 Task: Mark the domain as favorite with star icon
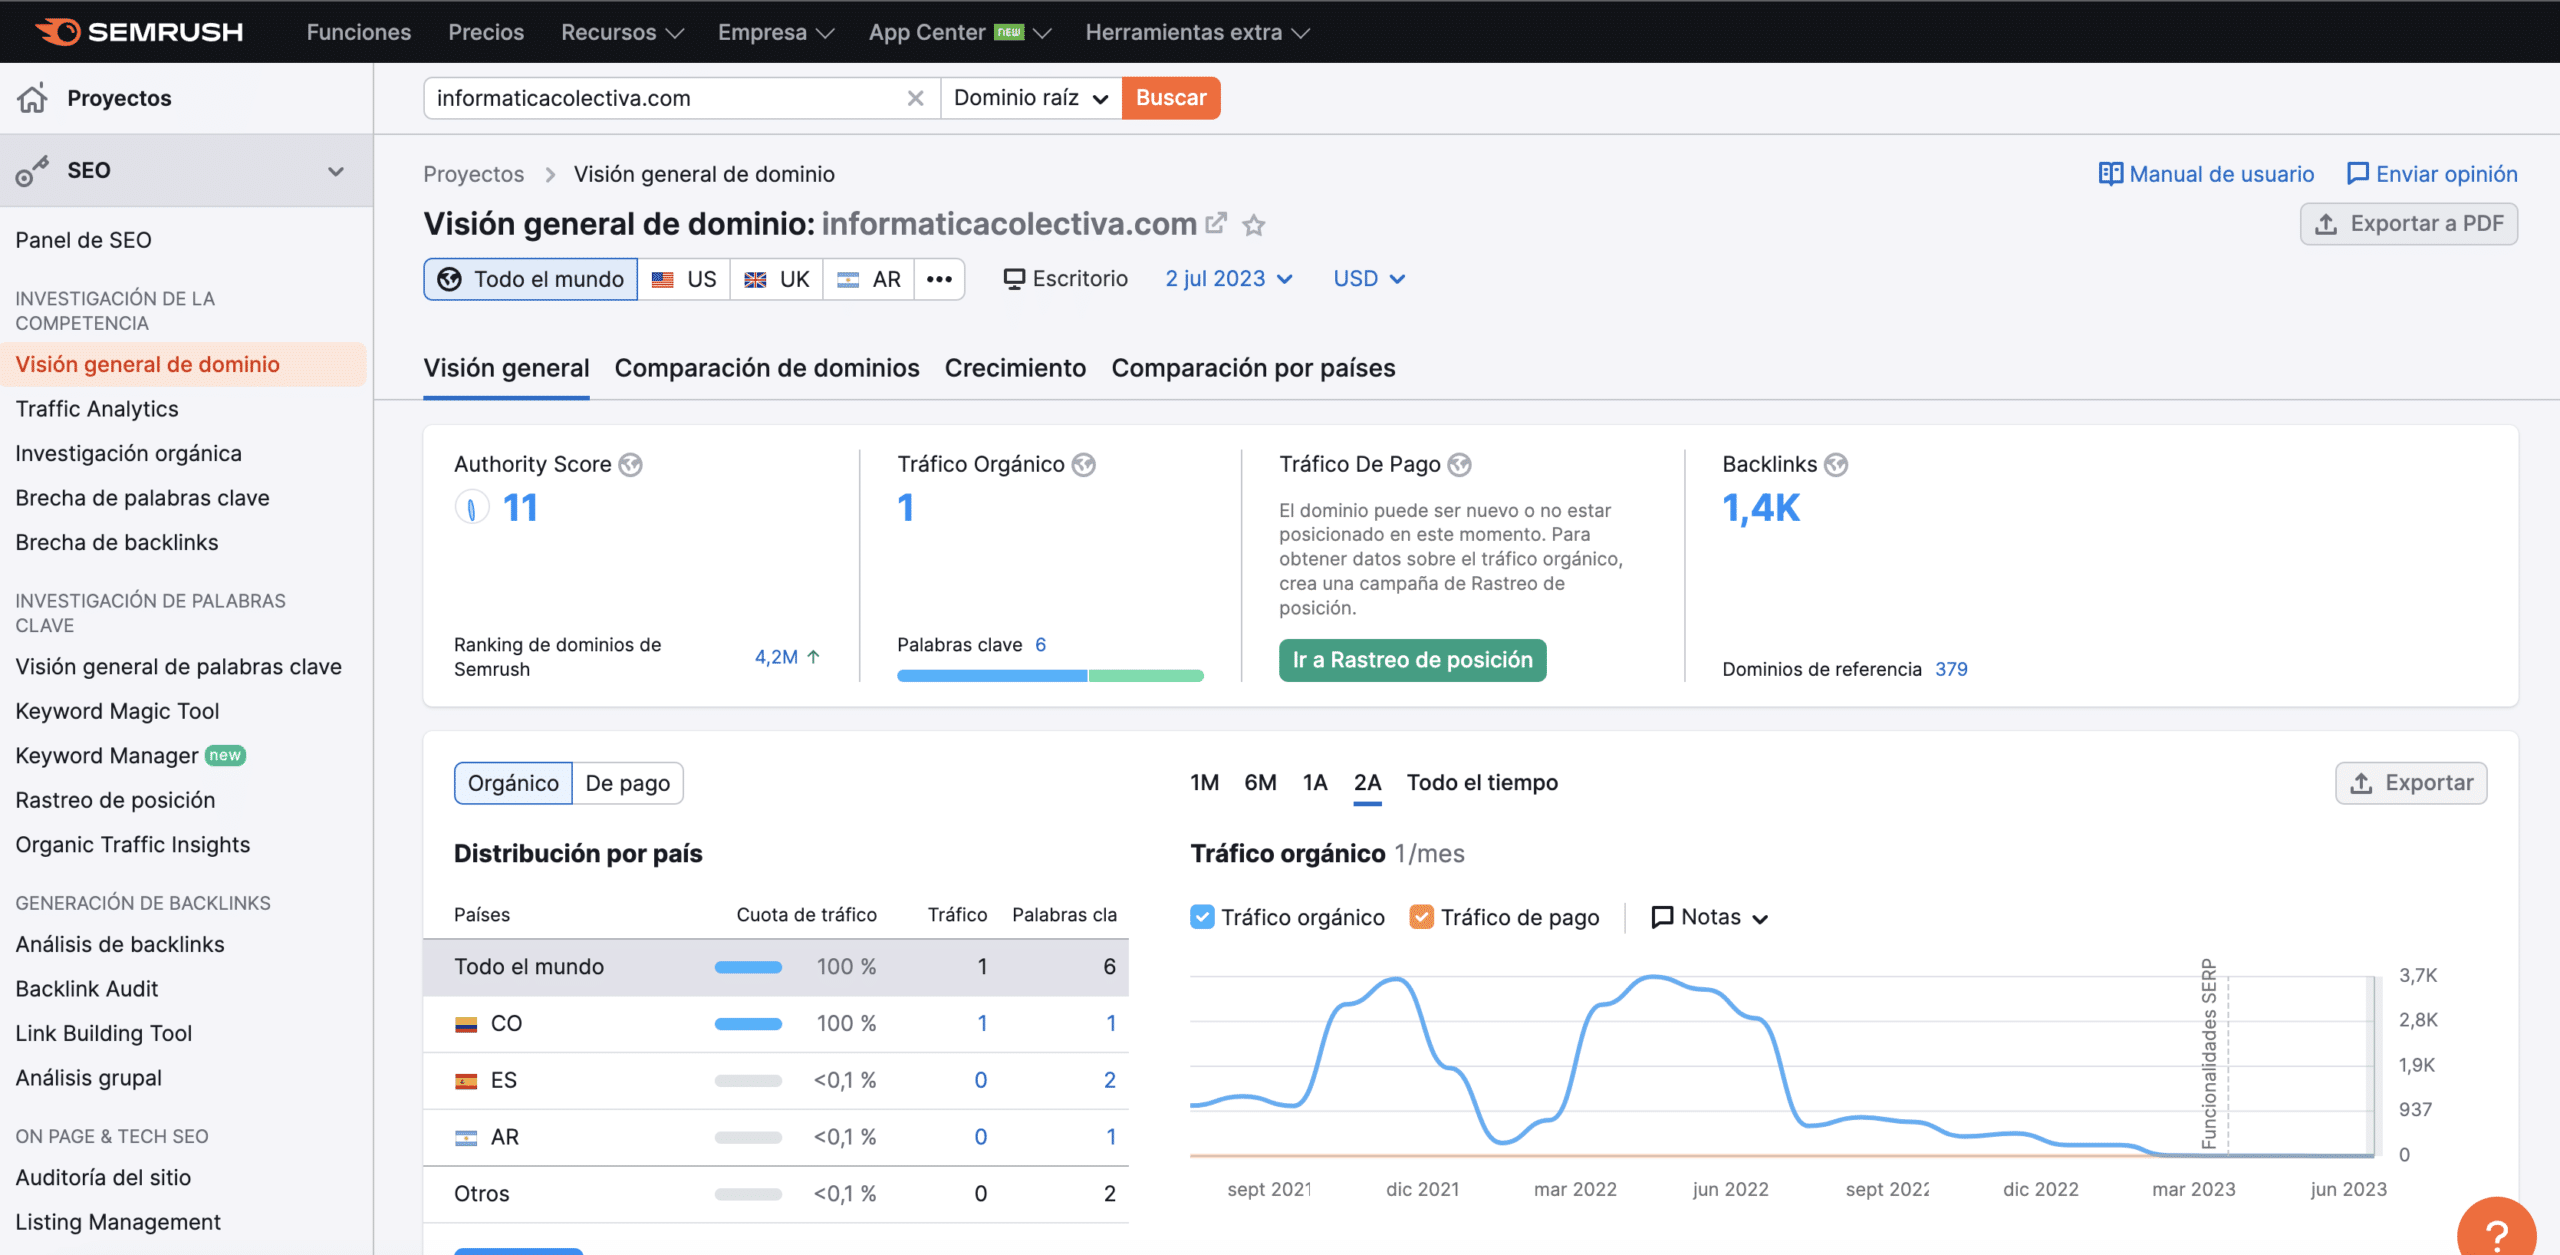1254,225
